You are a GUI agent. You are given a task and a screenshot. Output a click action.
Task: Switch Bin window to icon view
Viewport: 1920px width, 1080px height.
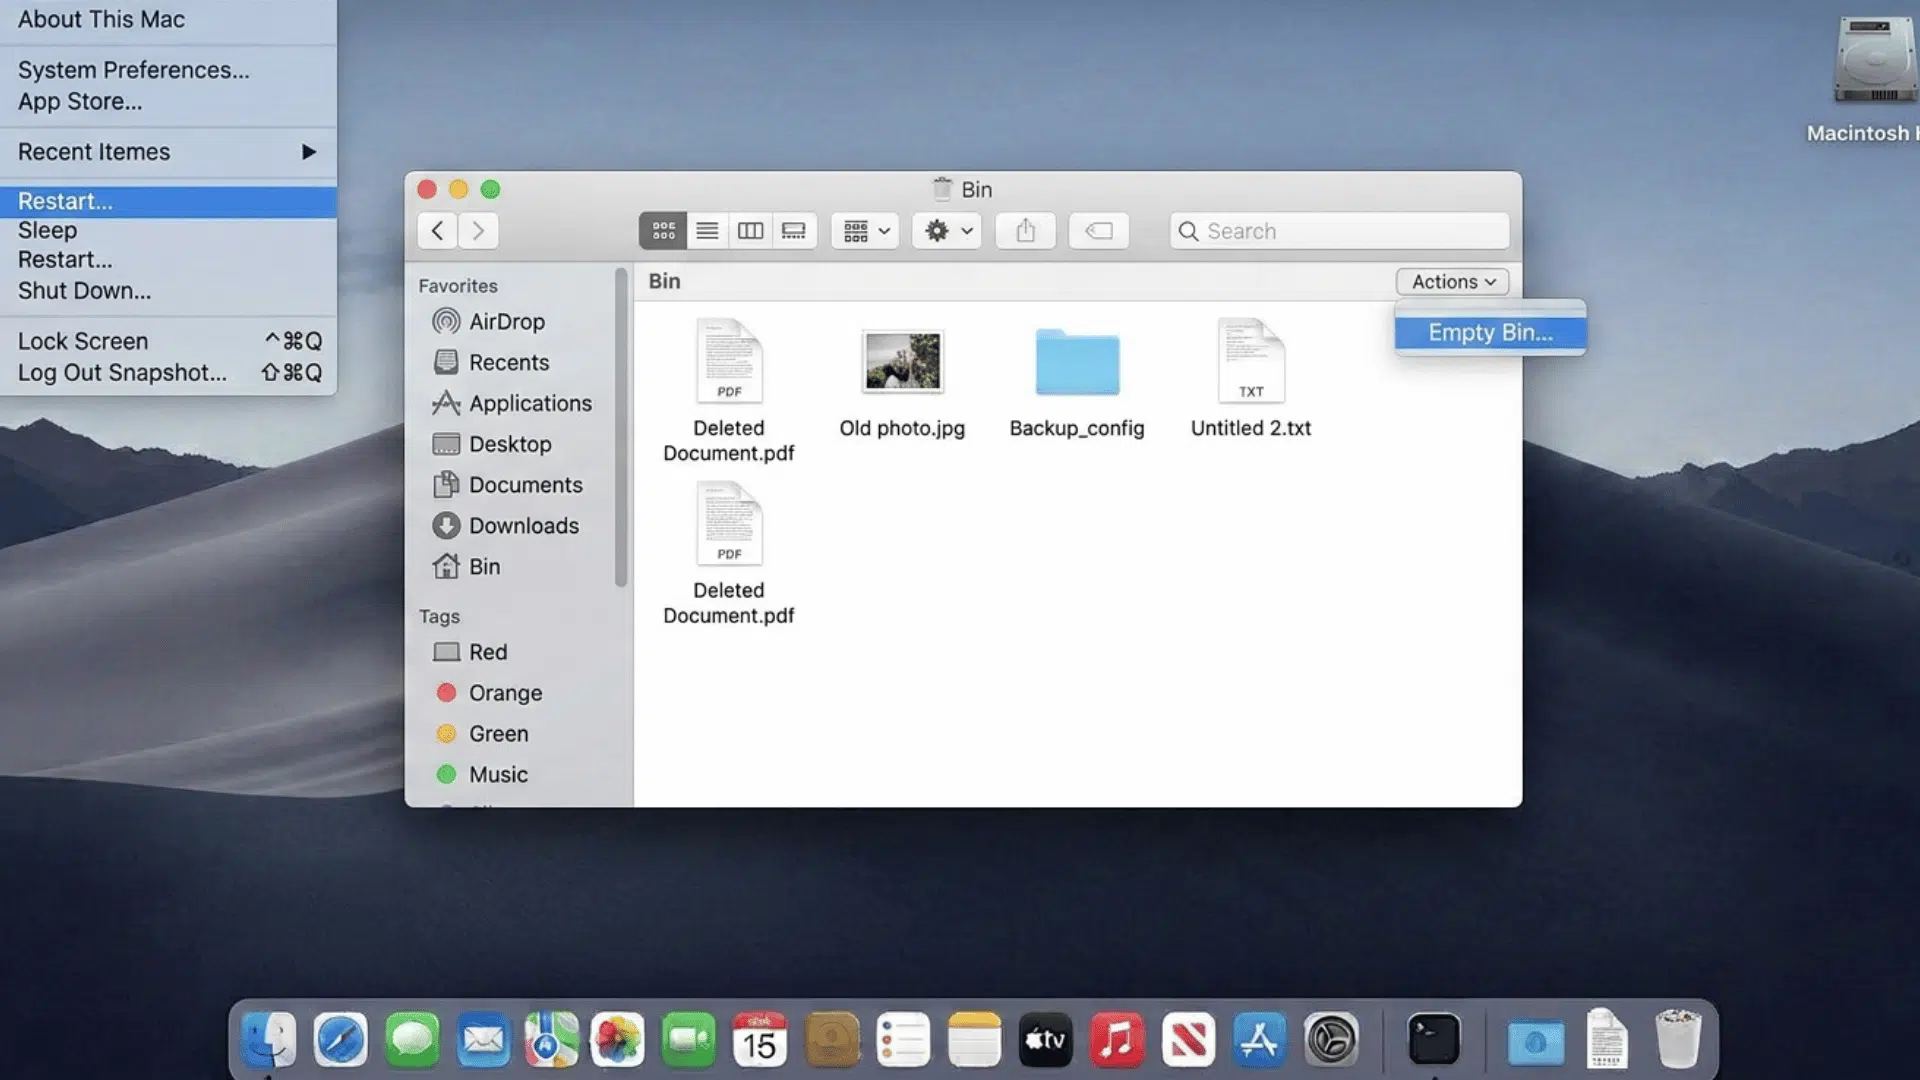pos(663,231)
